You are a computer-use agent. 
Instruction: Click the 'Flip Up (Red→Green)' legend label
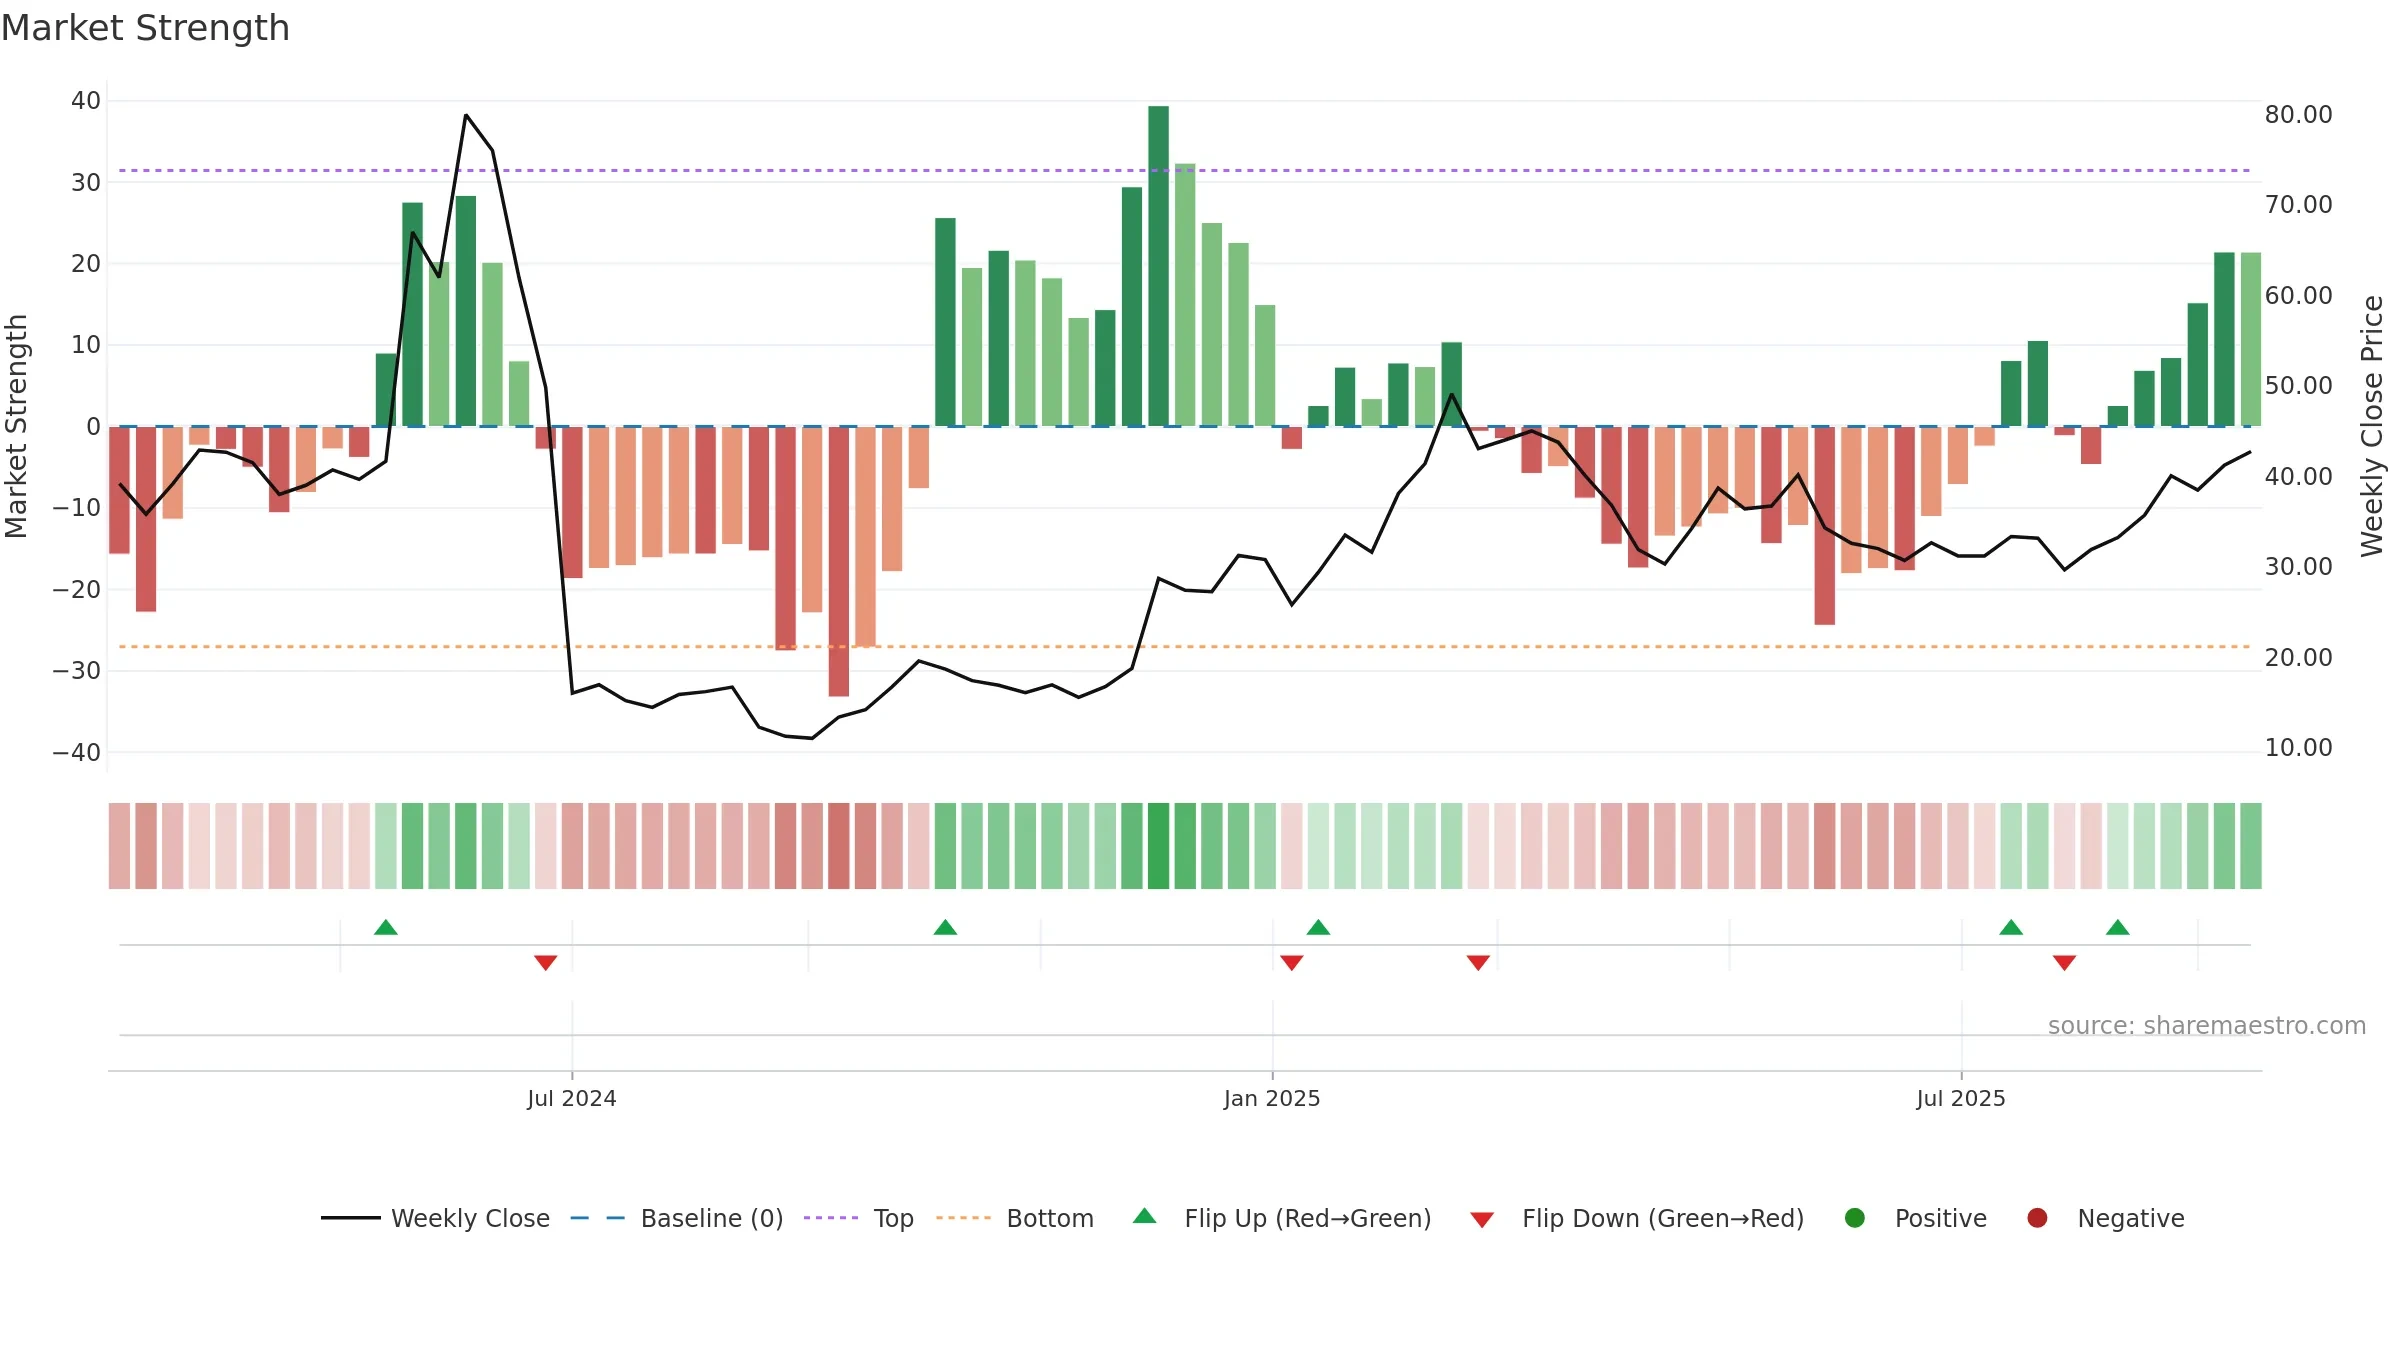click(1308, 1218)
